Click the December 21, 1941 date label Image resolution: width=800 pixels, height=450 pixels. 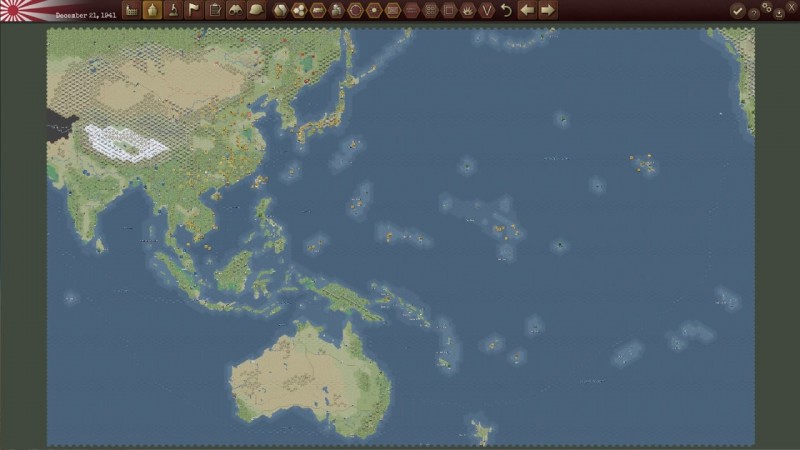pos(85,17)
